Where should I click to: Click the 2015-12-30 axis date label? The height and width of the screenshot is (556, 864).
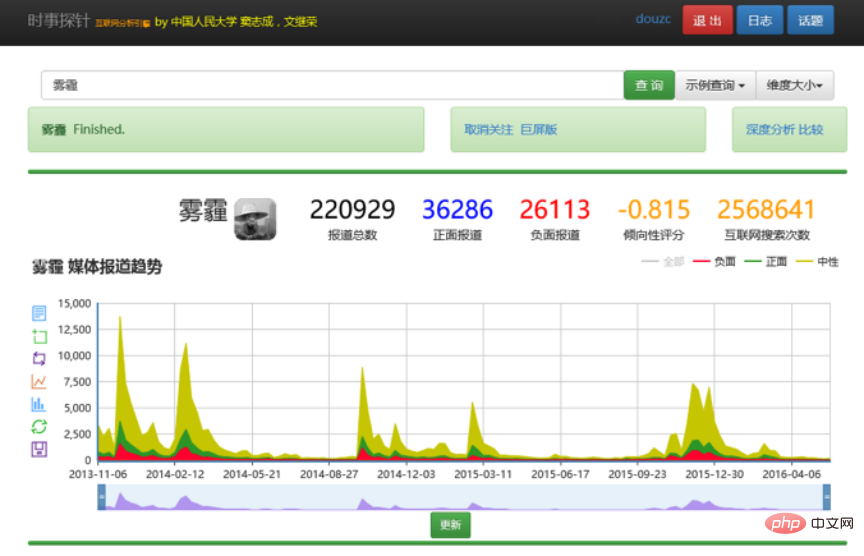pos(714,474)
